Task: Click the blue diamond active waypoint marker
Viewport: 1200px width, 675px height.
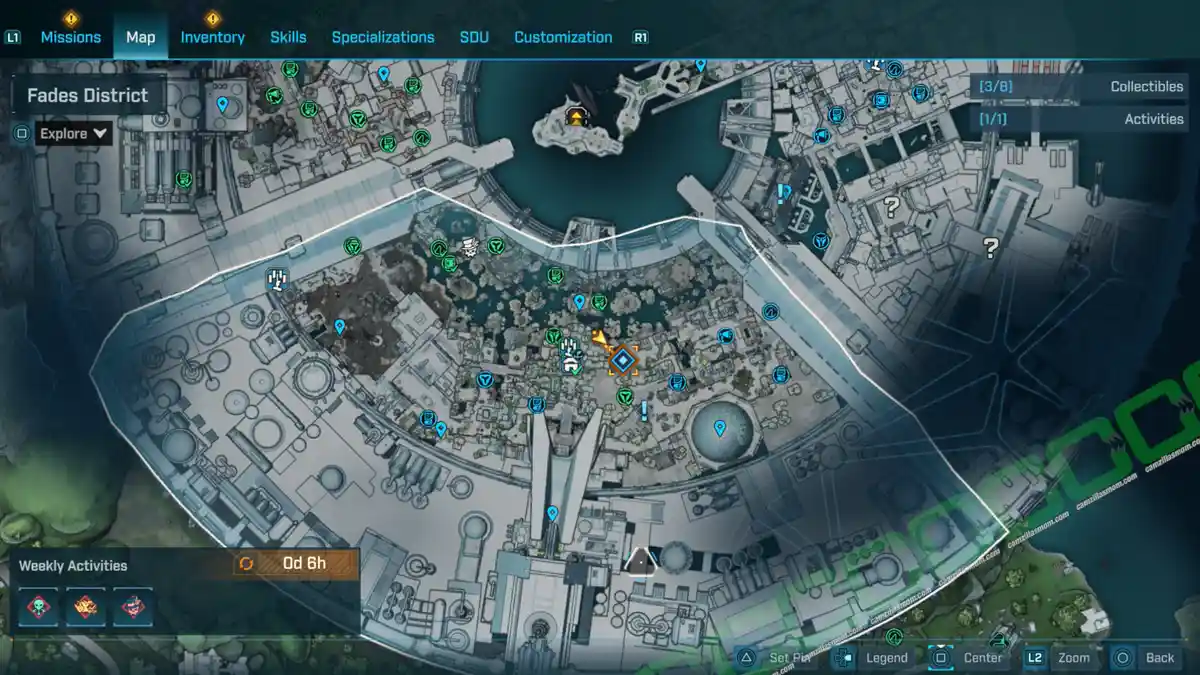Action: 621,360
